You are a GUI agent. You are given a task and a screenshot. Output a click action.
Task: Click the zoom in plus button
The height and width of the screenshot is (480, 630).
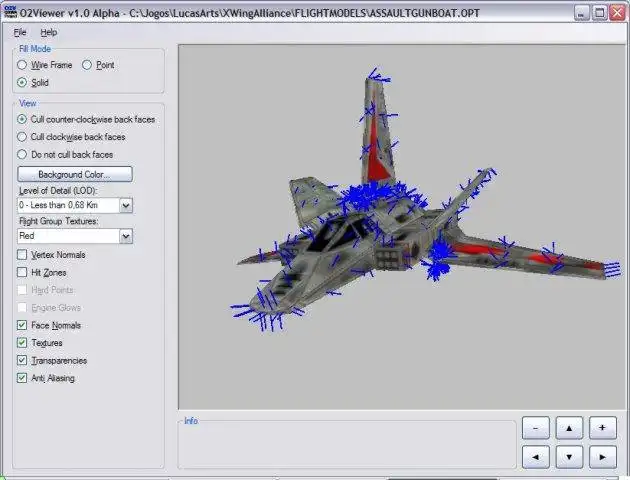(x=603, y=428)
